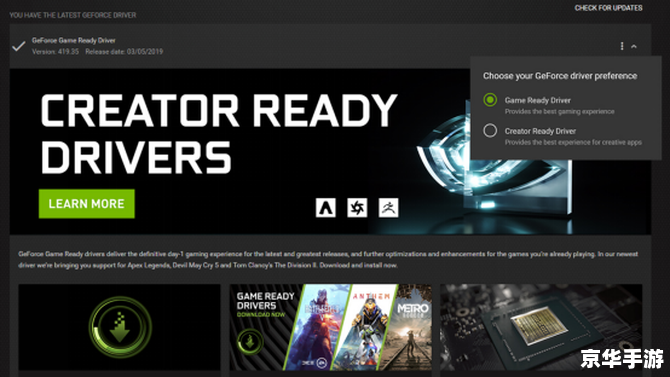Click the Creator Ready Drivers banner headline
The width and height of the screenshot is (670, 377).
coord(219,133)
